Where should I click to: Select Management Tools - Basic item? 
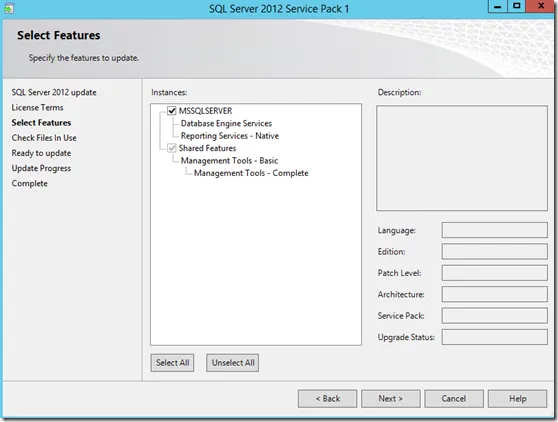click(x=229, y=161)
